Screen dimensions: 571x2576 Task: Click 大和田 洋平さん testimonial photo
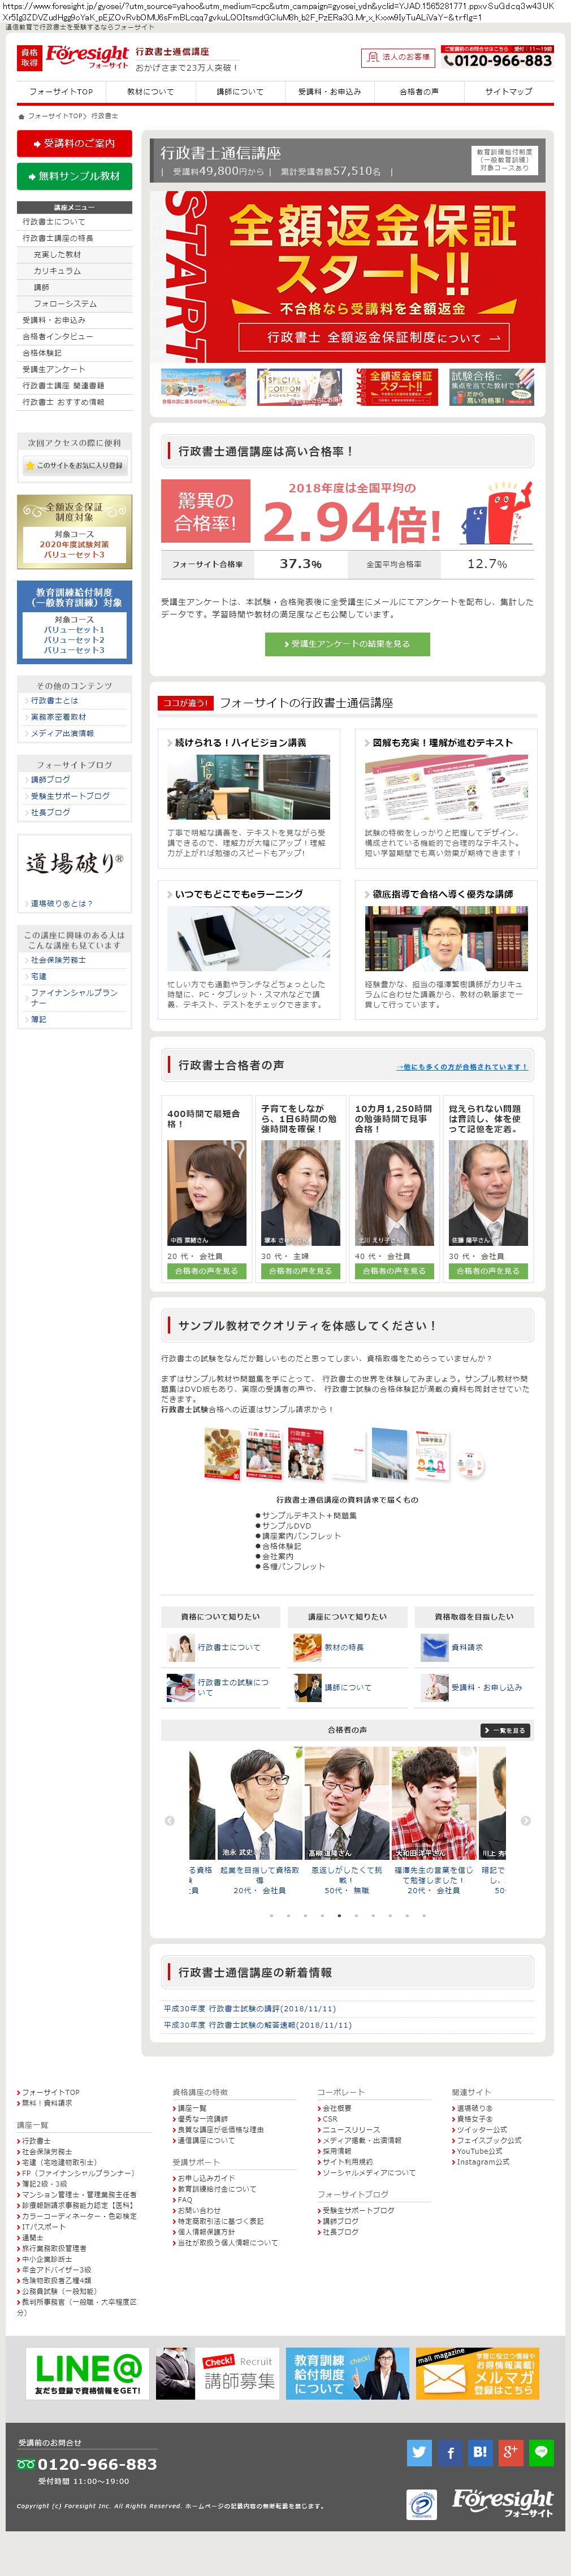(433, 1802)
